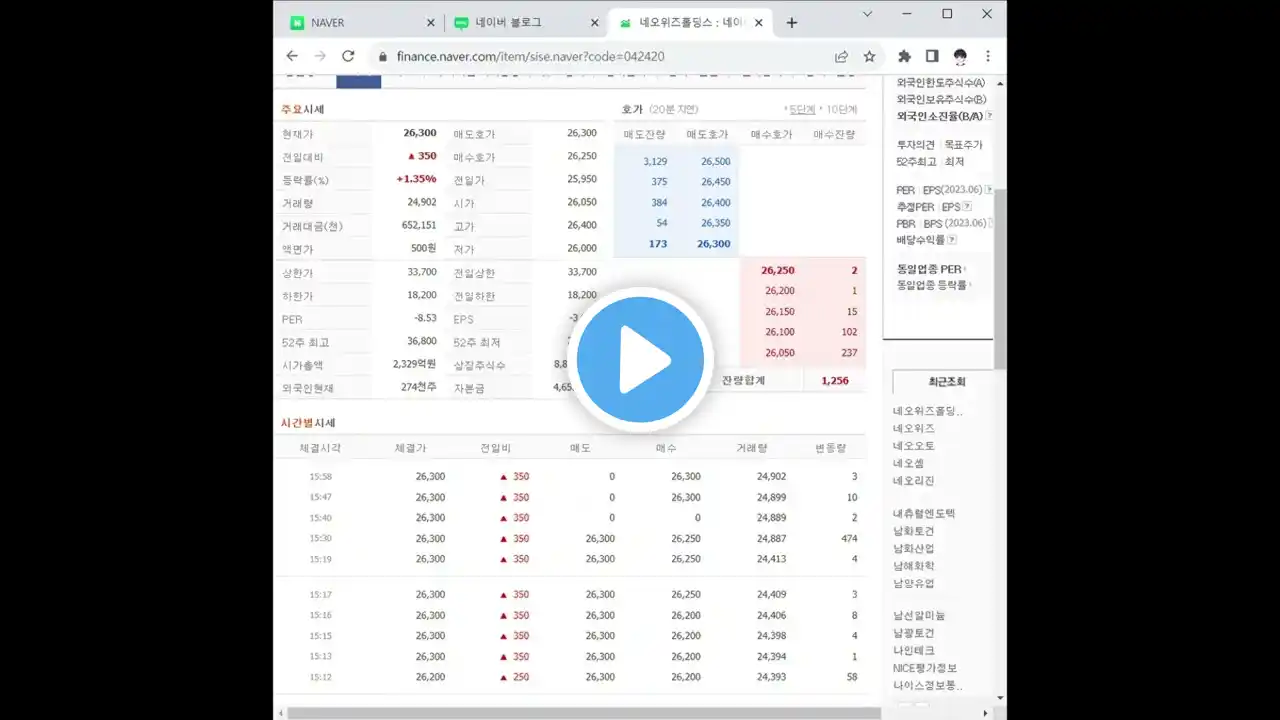This screenshot has height=720, width=1280.
Task: Close the 네이버 블로그 tab
Action: click(595, 22)
